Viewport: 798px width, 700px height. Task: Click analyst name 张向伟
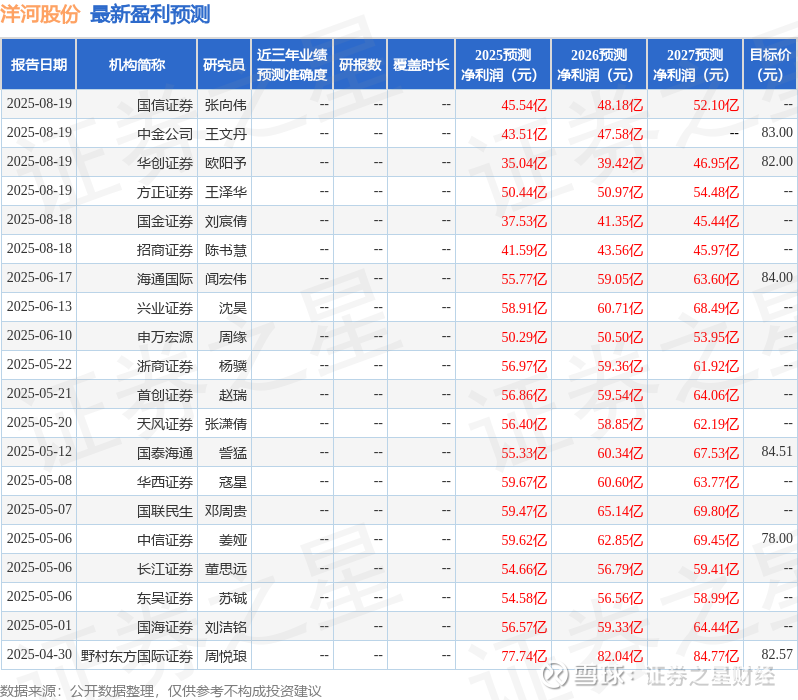click(225, 105)
